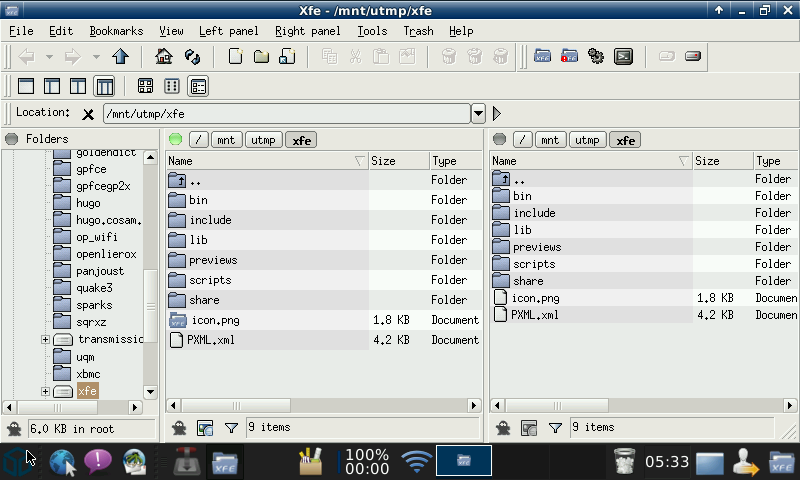Show small icons view
The width and height of the screenshot is (800, 480).
click(x=172, y=86)
